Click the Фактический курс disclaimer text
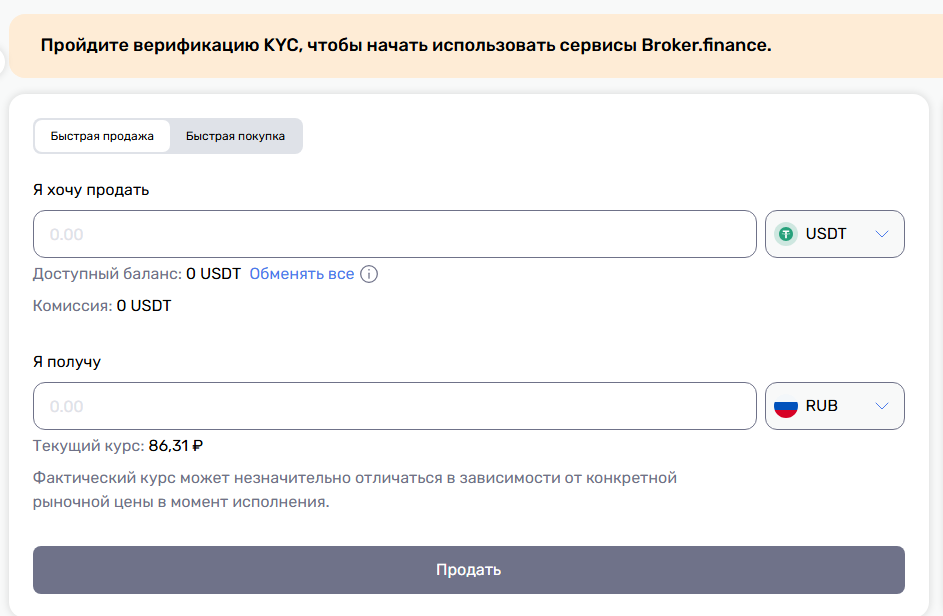Image resolution: width=943 pixels, height=616 pixels. 355,490
